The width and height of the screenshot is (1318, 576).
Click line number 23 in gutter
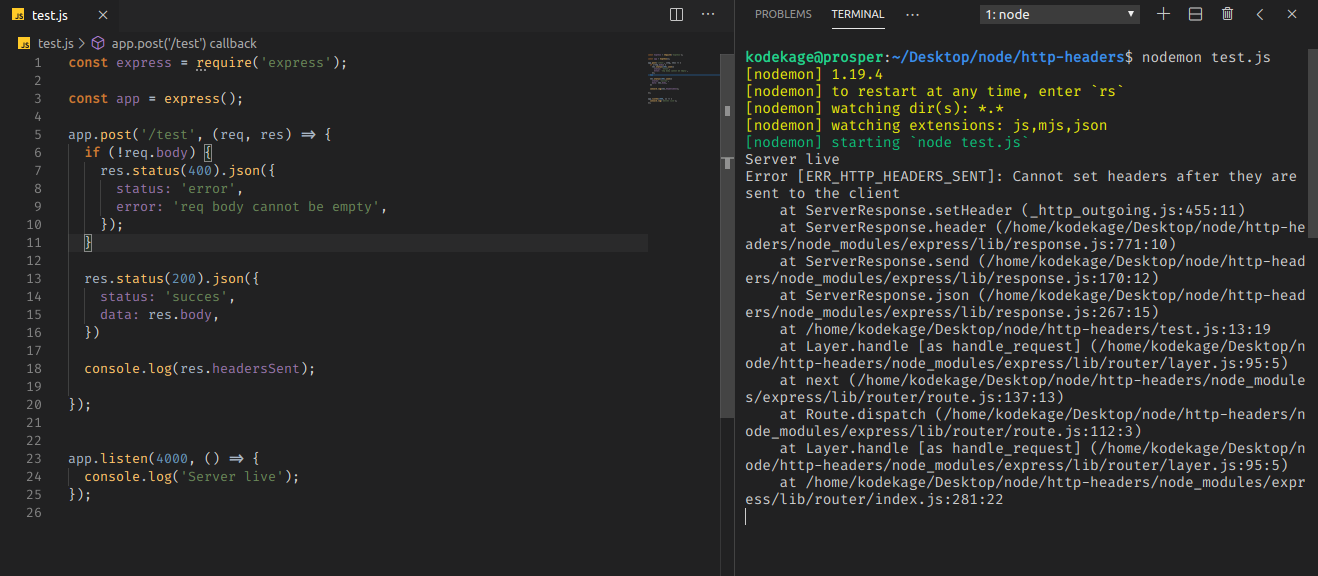coord(34,458)
